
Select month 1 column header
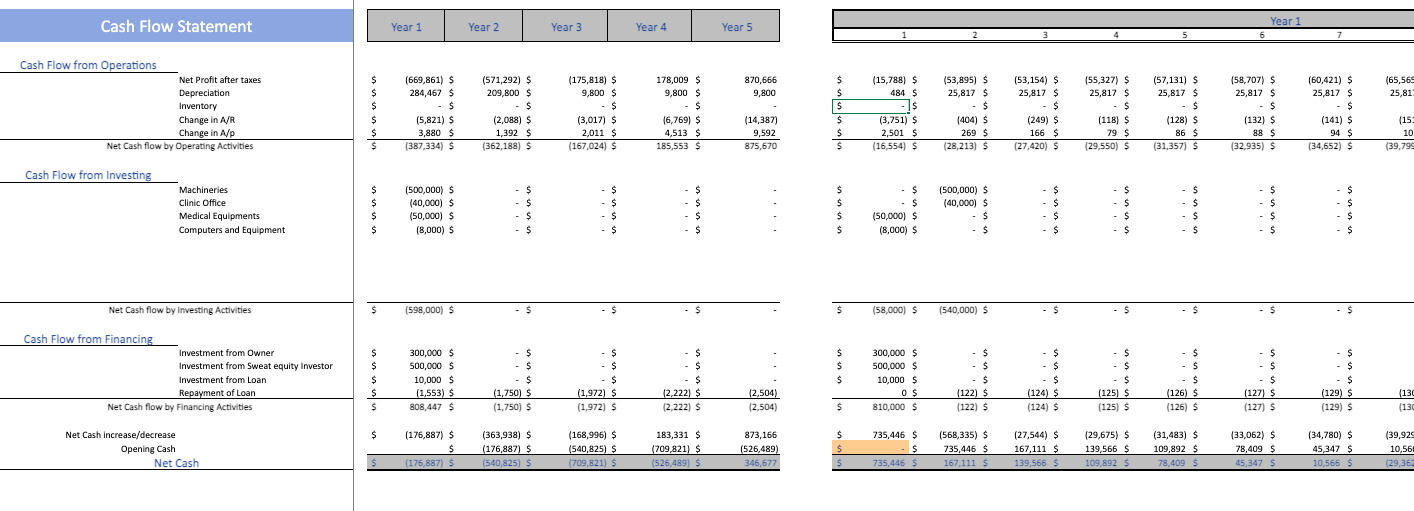tap(905, 36)
